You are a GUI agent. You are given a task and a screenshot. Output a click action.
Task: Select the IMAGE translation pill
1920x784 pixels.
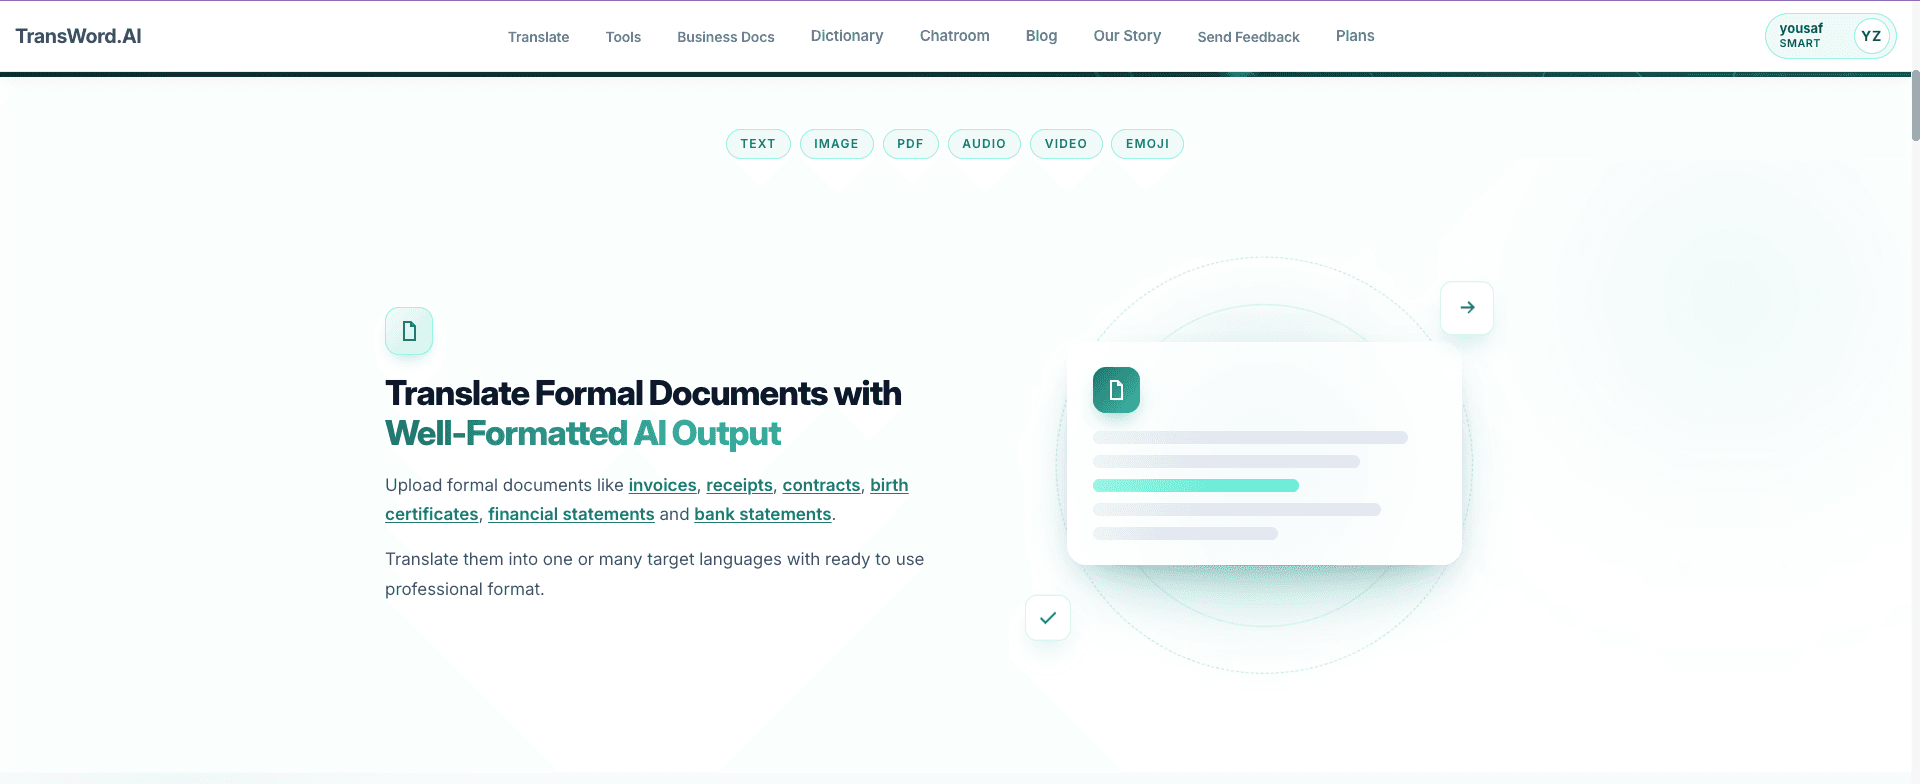(836, 144)
